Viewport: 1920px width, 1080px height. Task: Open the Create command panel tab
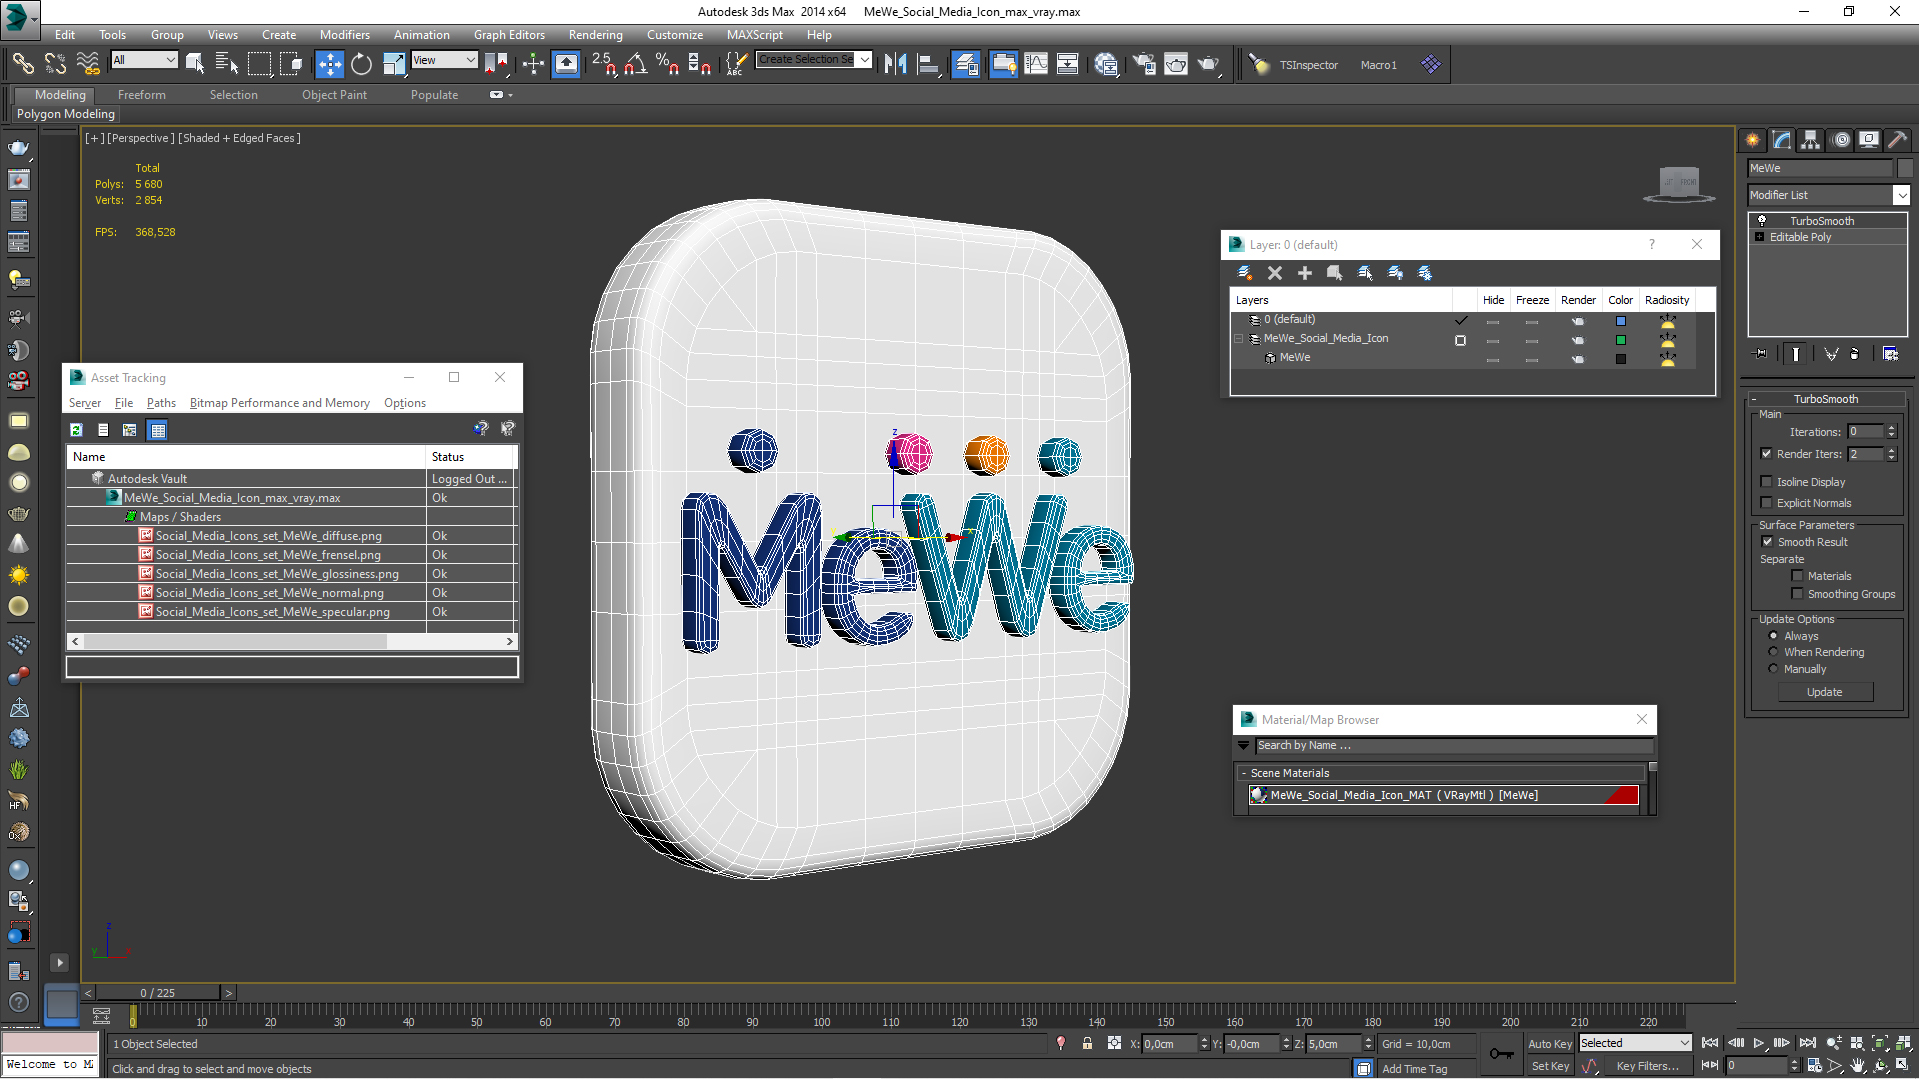(x=1753, y=140)
